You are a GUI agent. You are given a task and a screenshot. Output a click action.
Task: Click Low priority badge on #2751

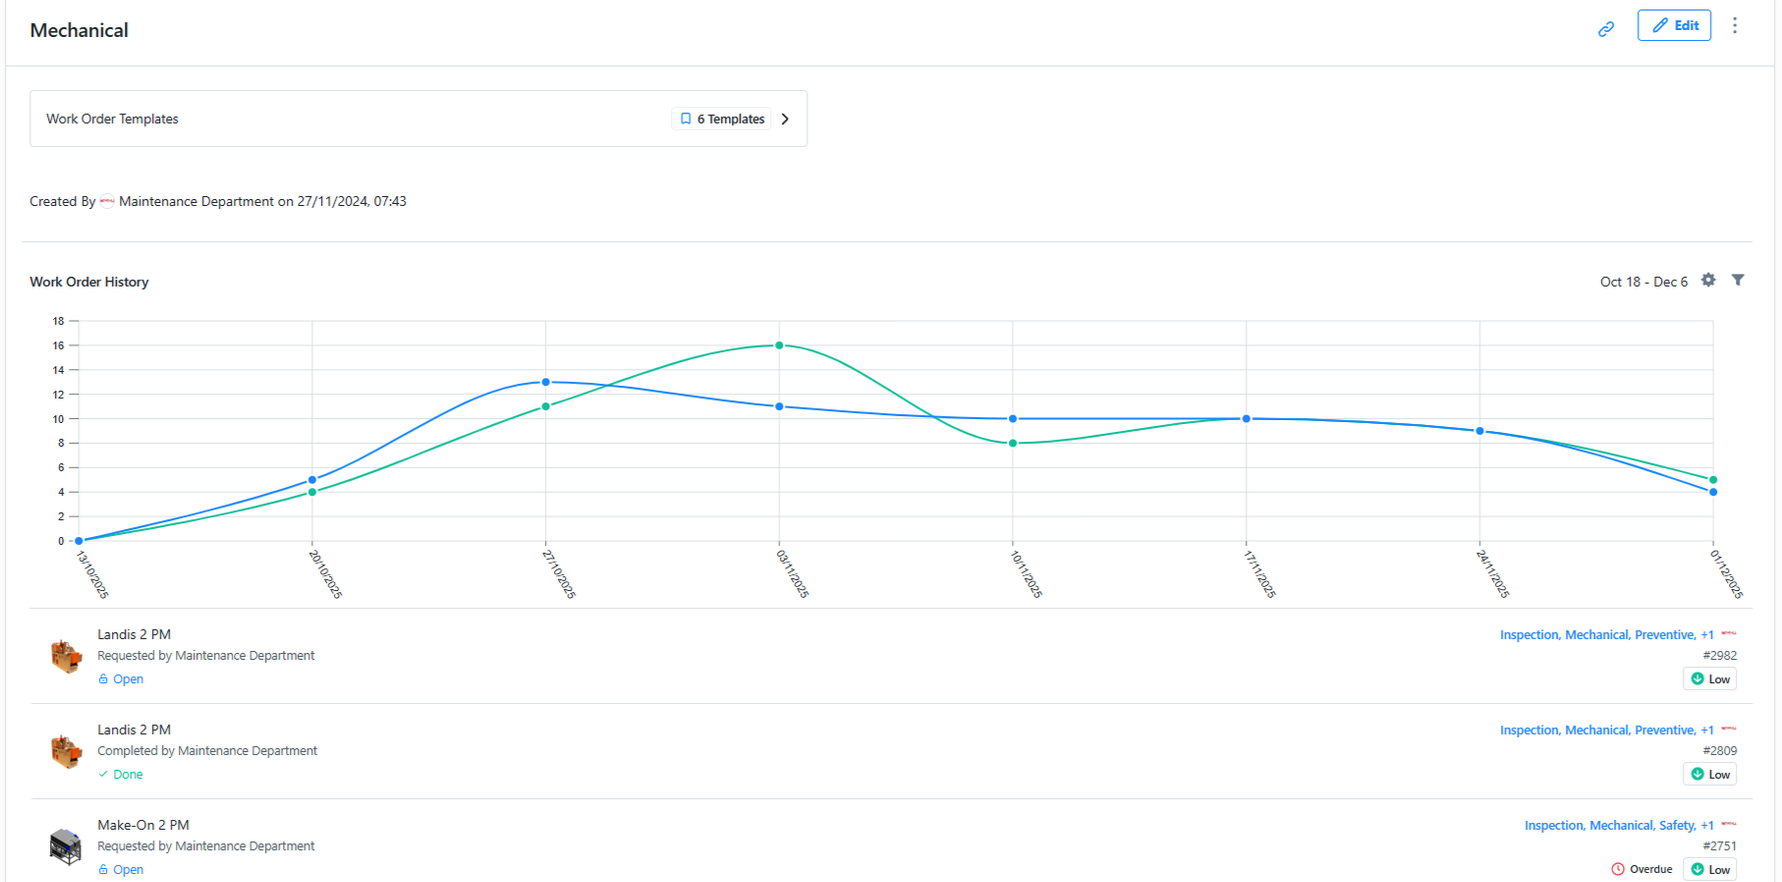tap(1710, 869)
